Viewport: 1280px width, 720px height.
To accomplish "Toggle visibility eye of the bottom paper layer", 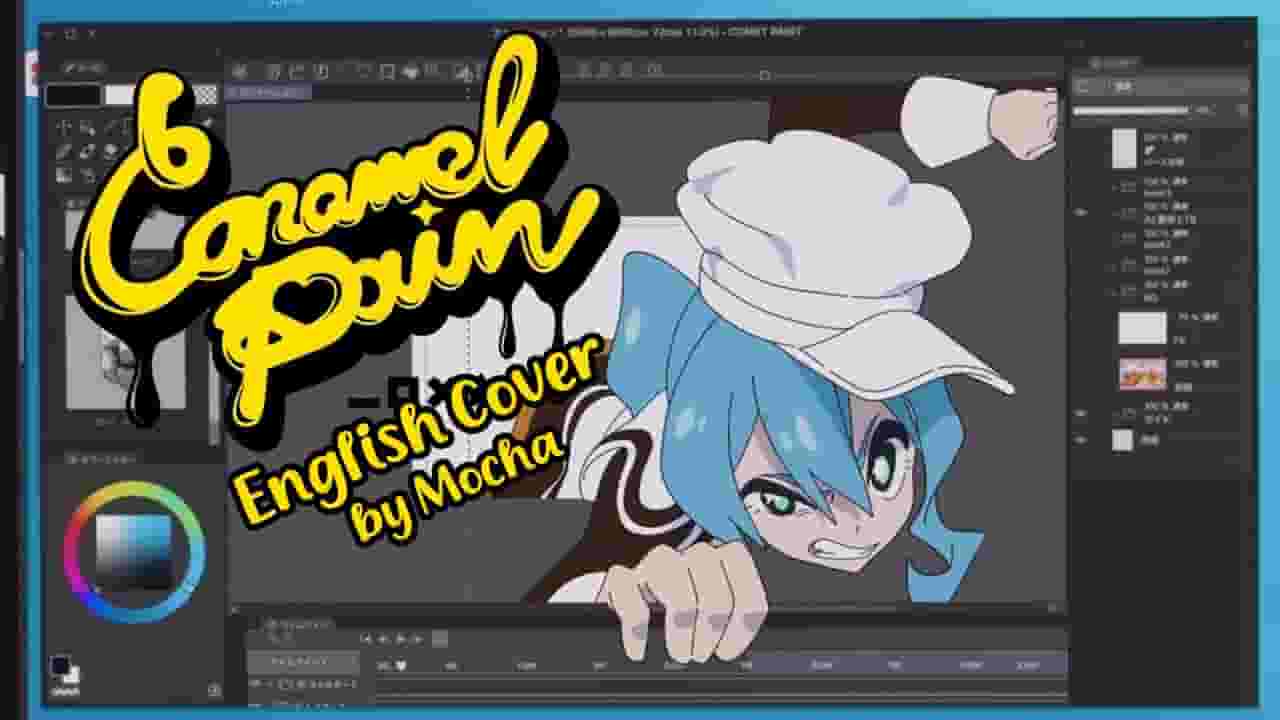I will tap(1081, 440).
